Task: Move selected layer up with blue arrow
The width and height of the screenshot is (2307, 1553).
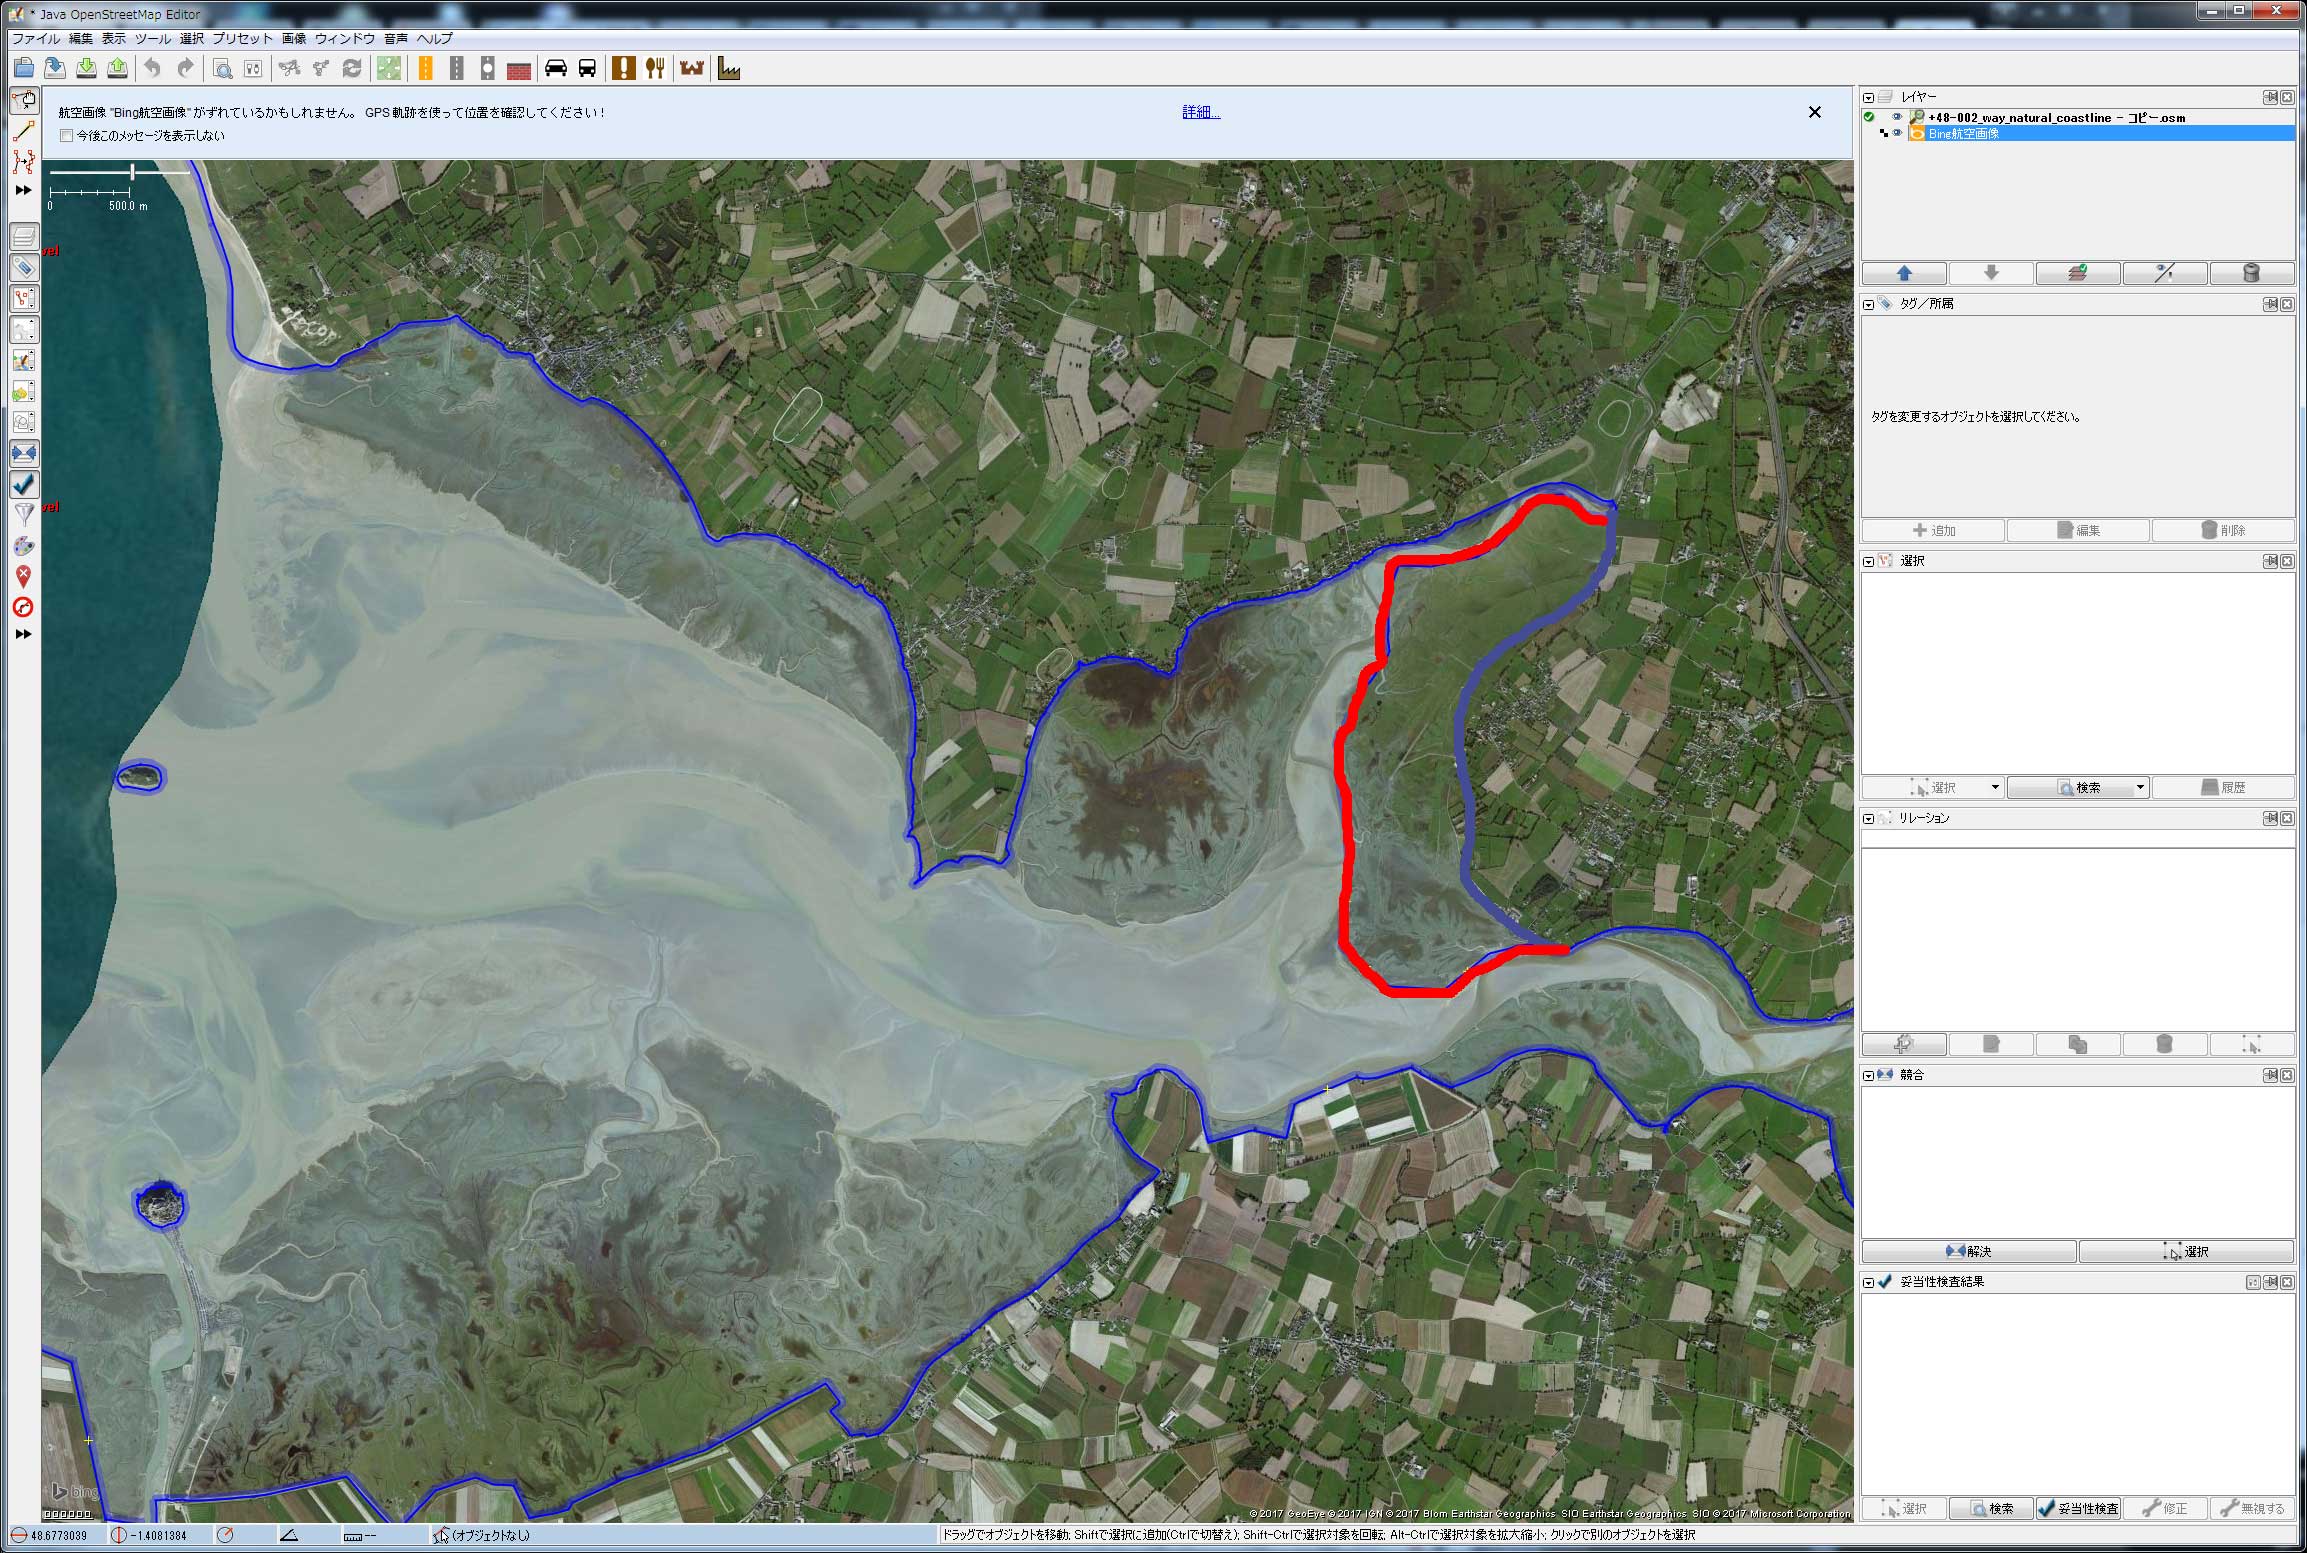Action: pos(1903,273)
